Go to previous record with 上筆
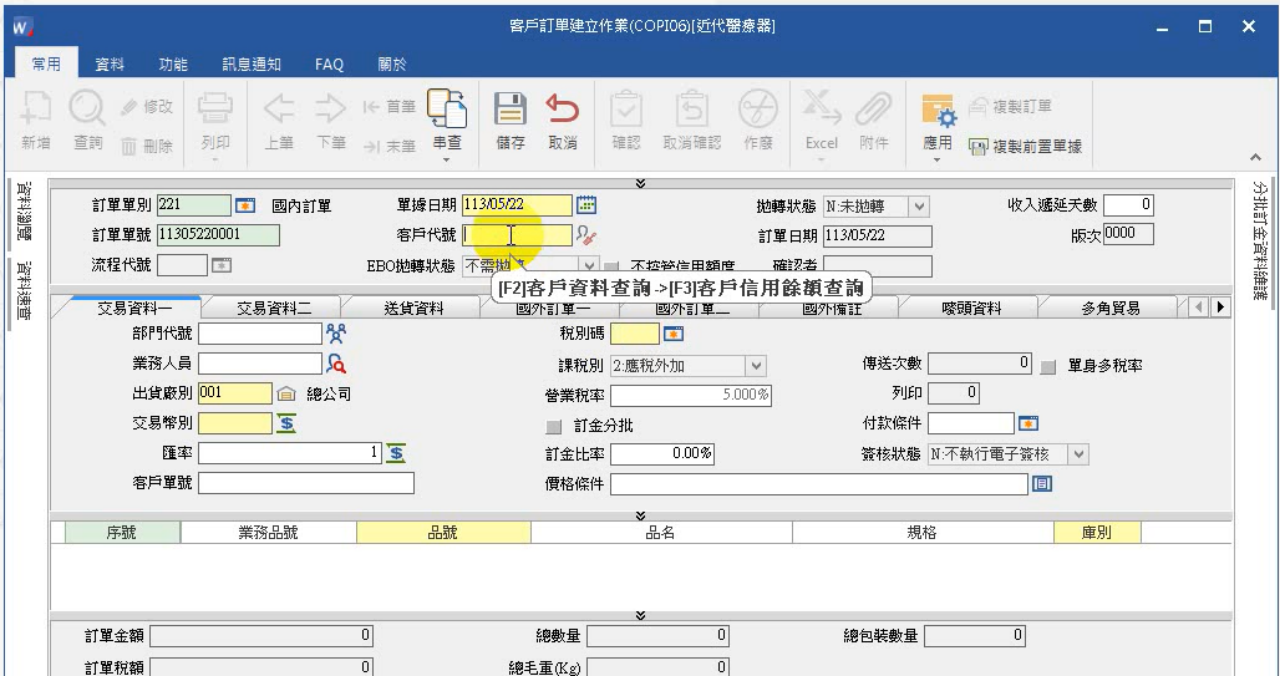 click(277, 110)
